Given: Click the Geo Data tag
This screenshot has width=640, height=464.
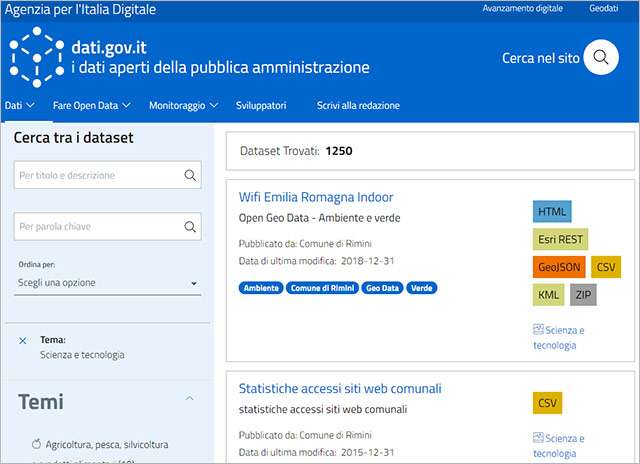Looking at the screenshot, I should (x=382, y=288).
